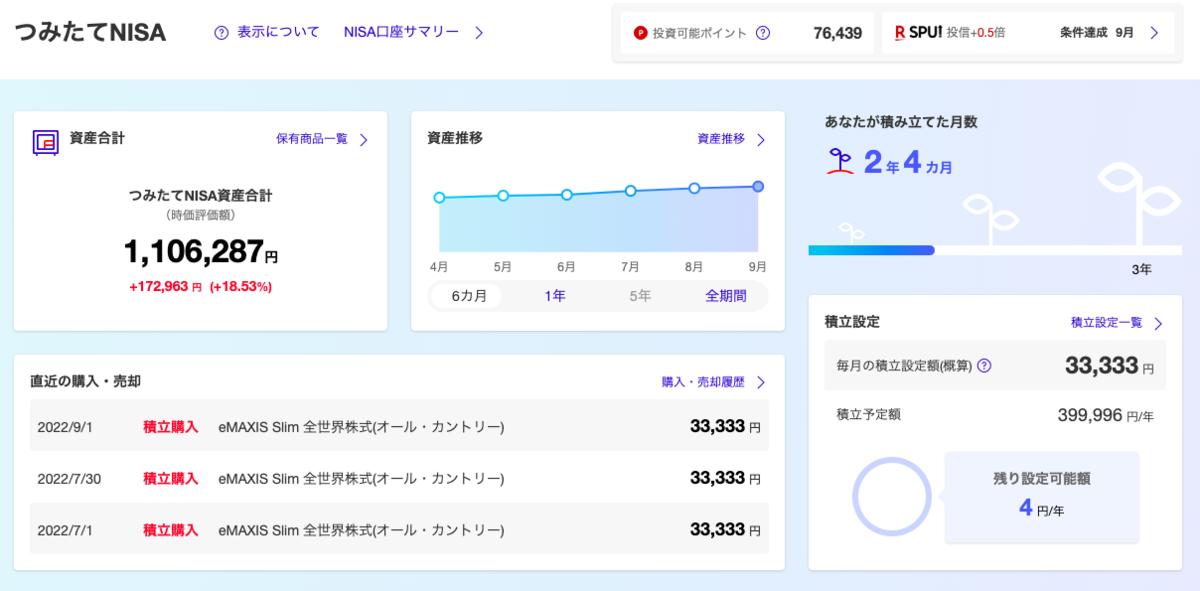Select the 6カ月 period tab
The image size is (1200, 591).
click(469, 296)
